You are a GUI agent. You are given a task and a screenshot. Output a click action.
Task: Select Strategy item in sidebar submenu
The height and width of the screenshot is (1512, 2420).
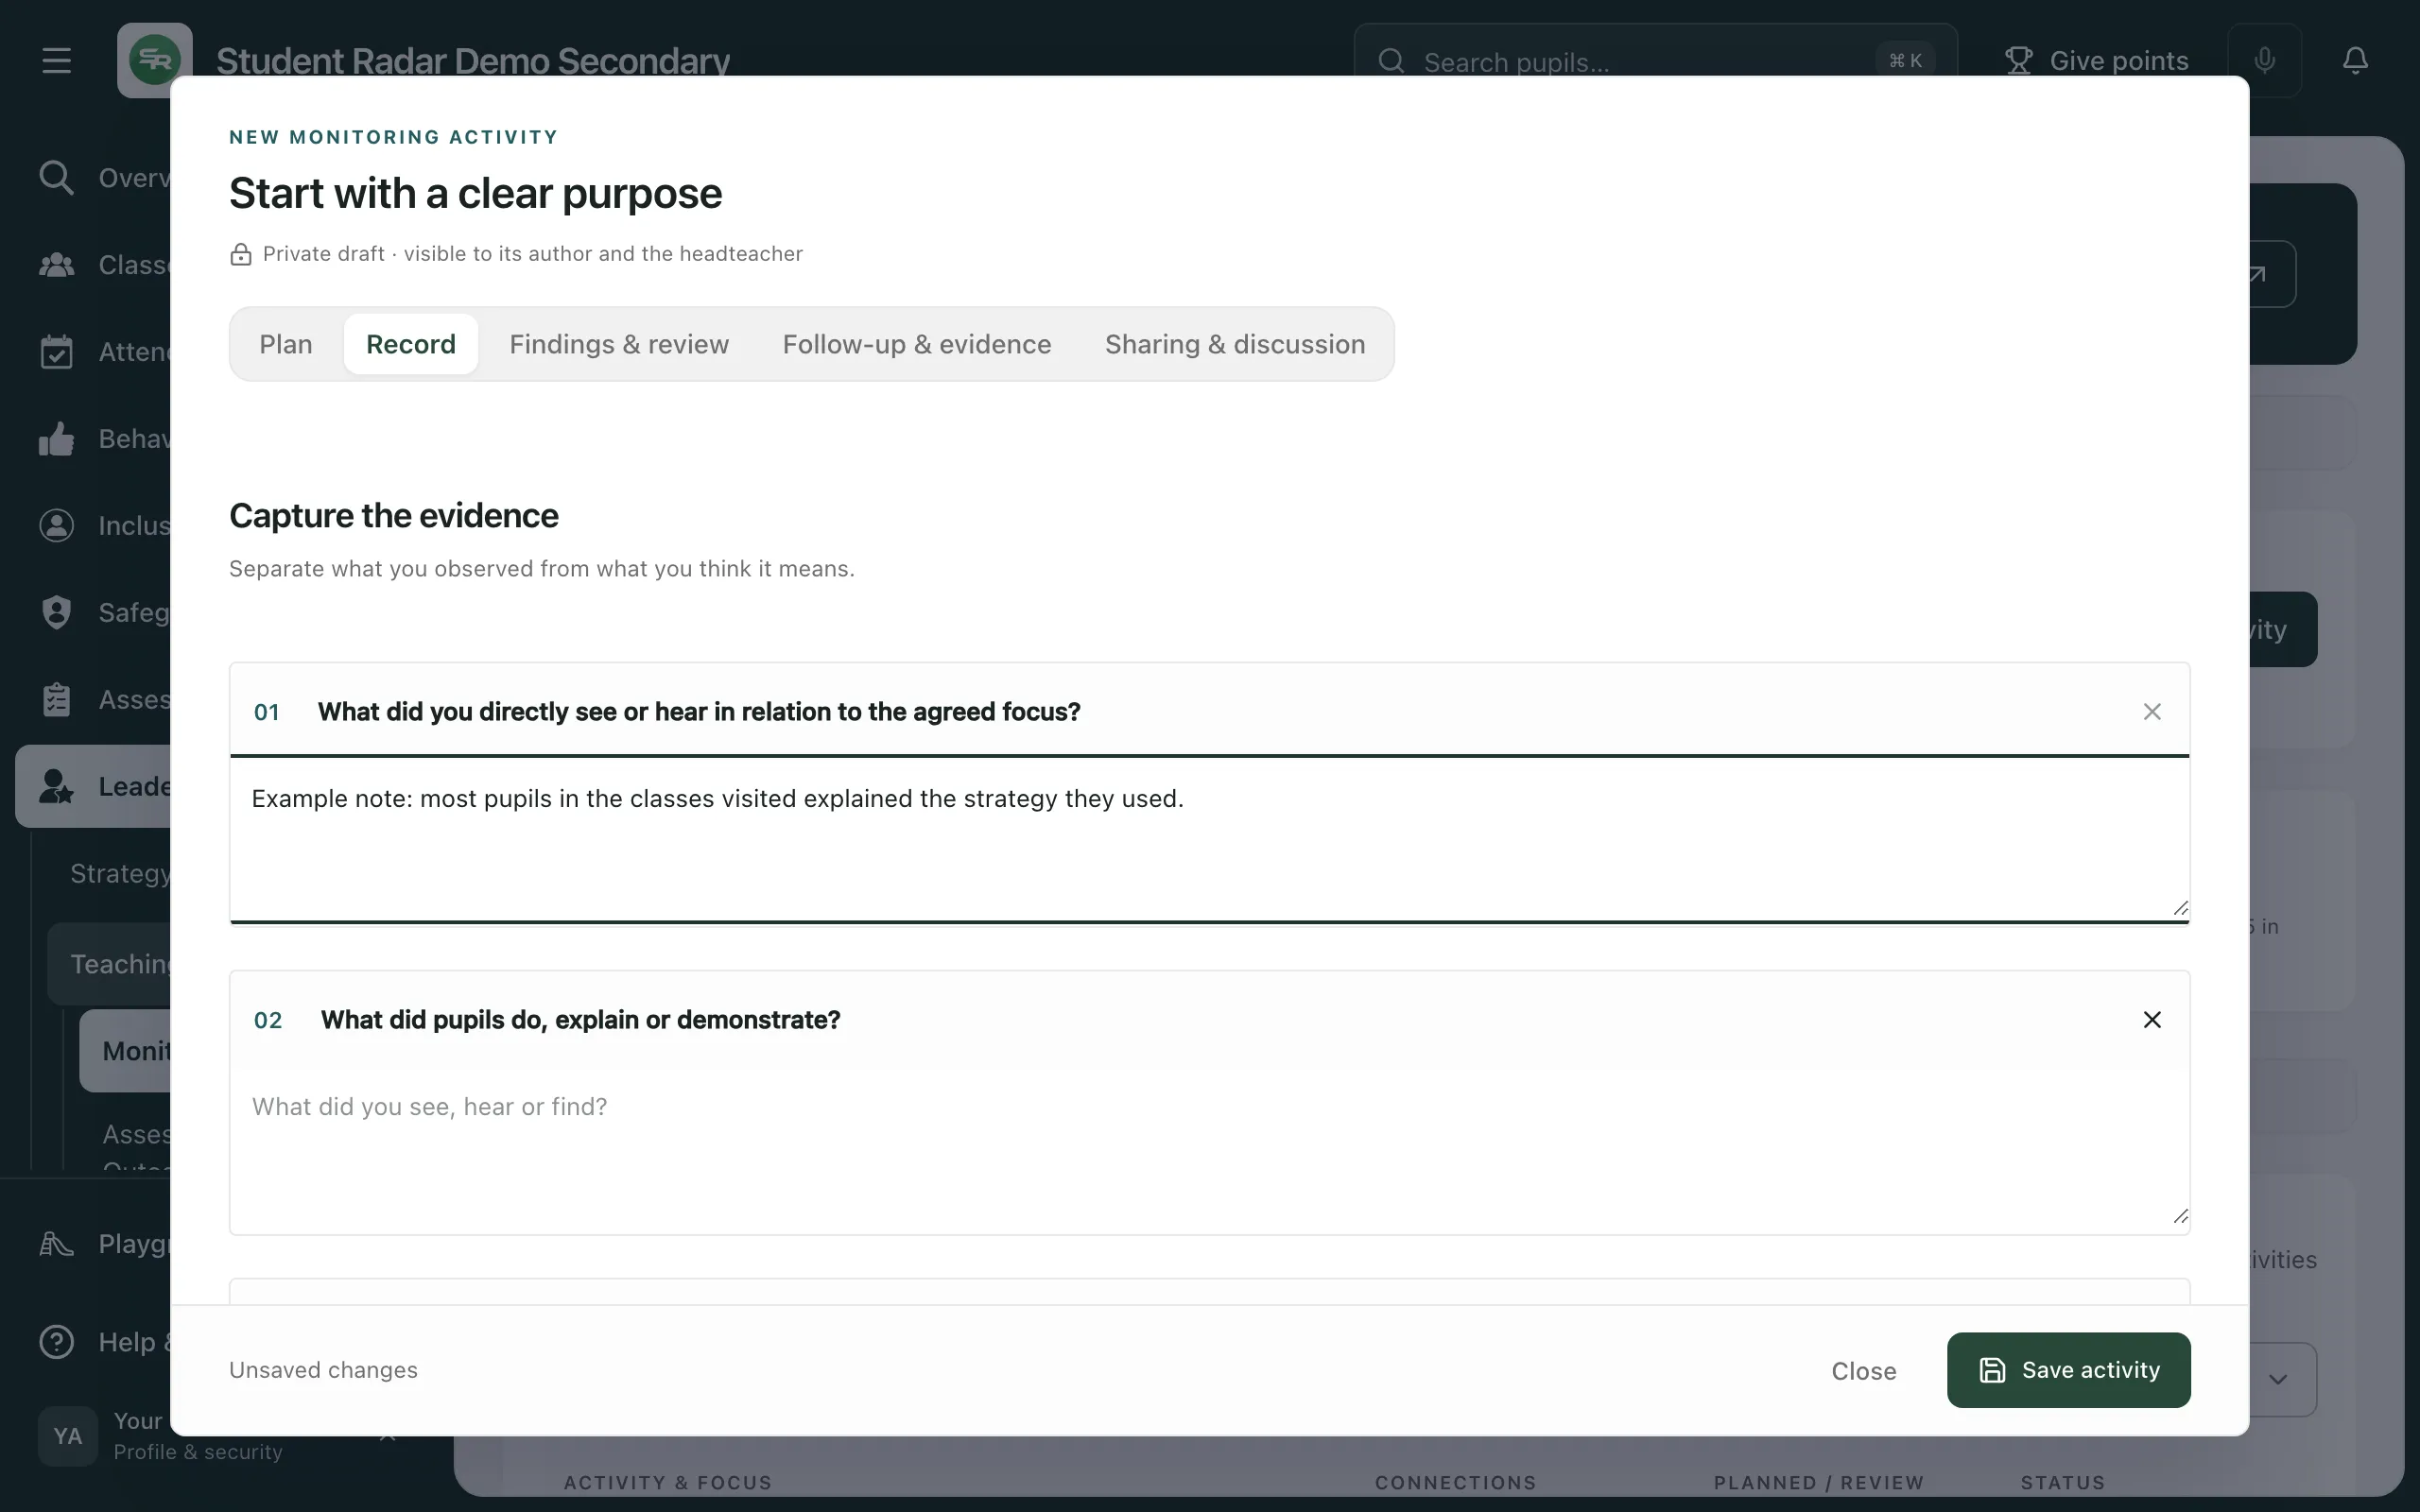click(120, 873)
